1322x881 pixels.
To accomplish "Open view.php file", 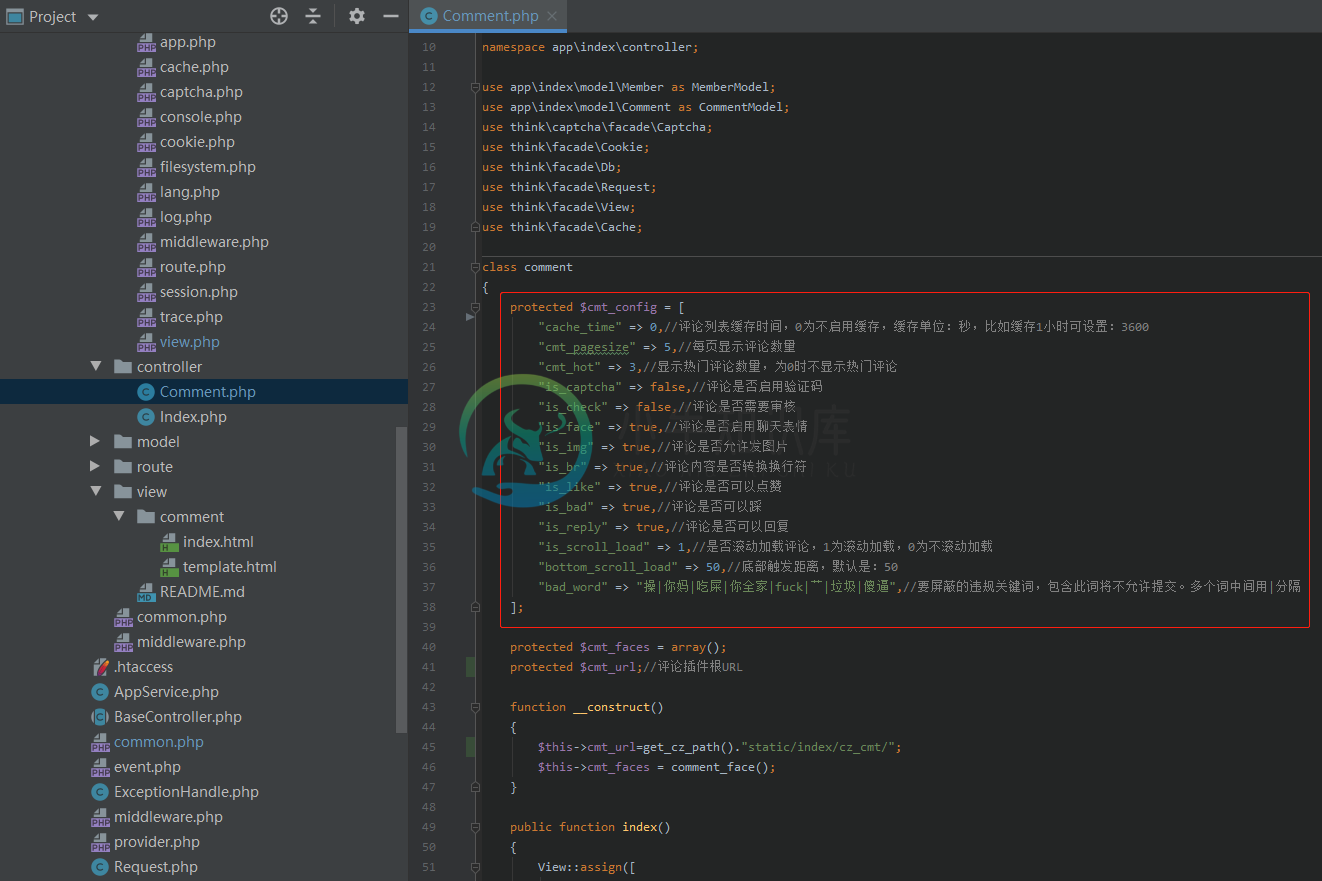I will [x=189, y=342].
